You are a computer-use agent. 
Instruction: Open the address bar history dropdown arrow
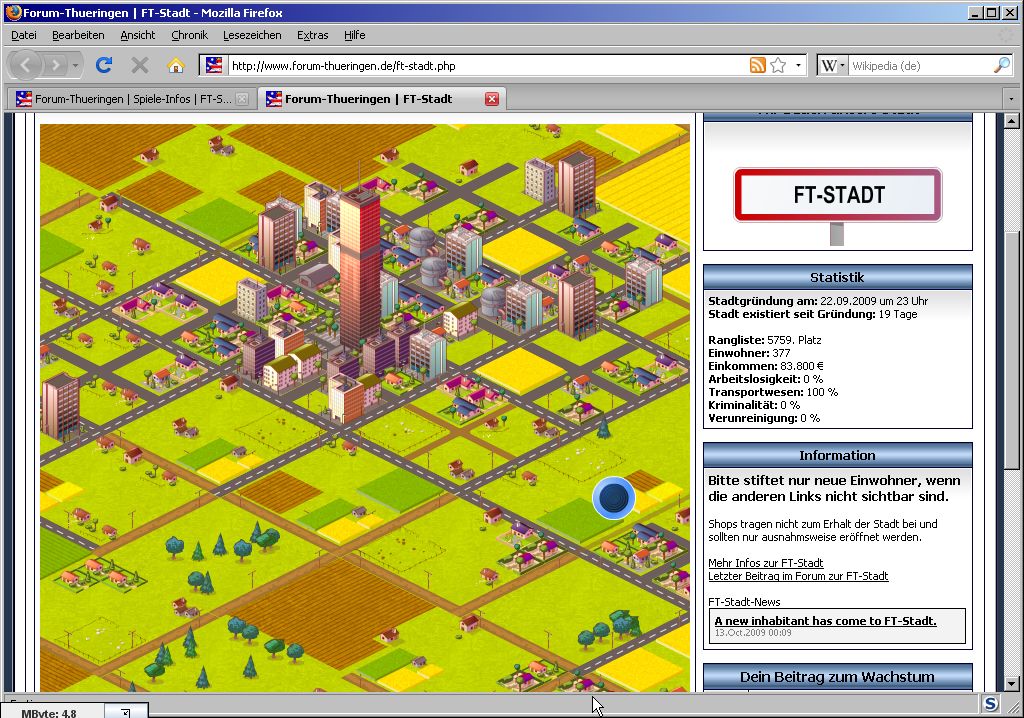click(798, 65)
